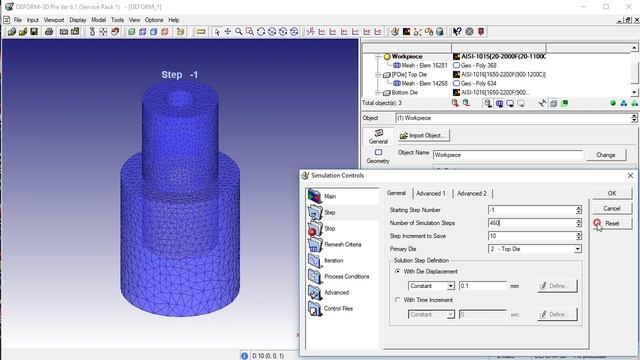Click the Starting Step Number field
The width and height of the screenshot is (640, 360).
532,210
